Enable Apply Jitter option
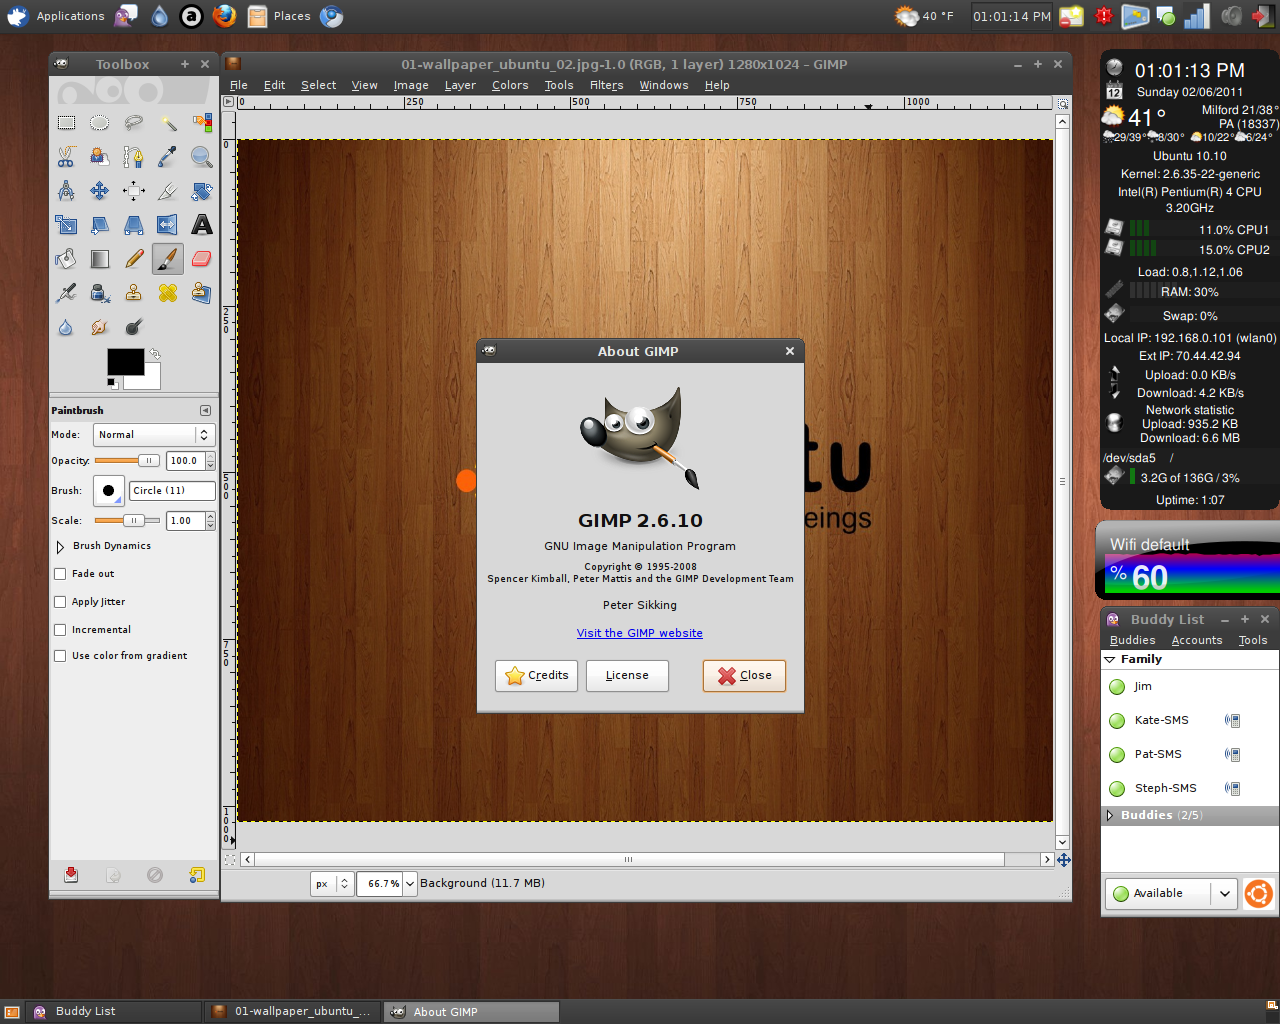 [x=60, y=602]
